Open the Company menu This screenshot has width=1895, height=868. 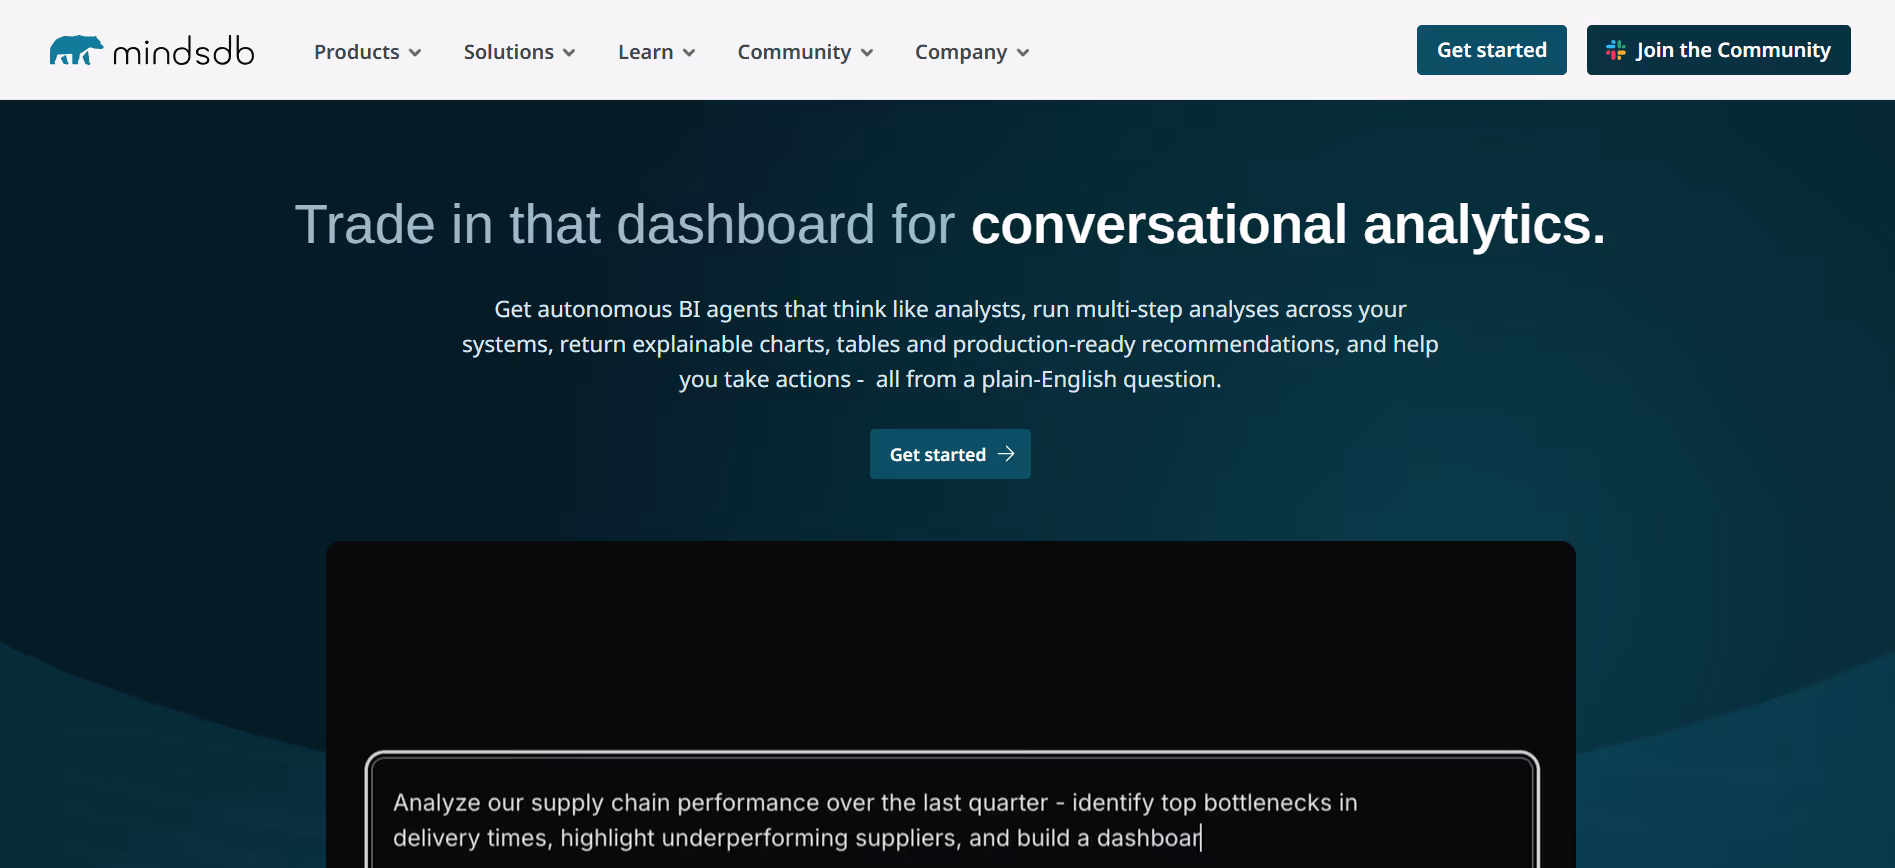[972, 52]
